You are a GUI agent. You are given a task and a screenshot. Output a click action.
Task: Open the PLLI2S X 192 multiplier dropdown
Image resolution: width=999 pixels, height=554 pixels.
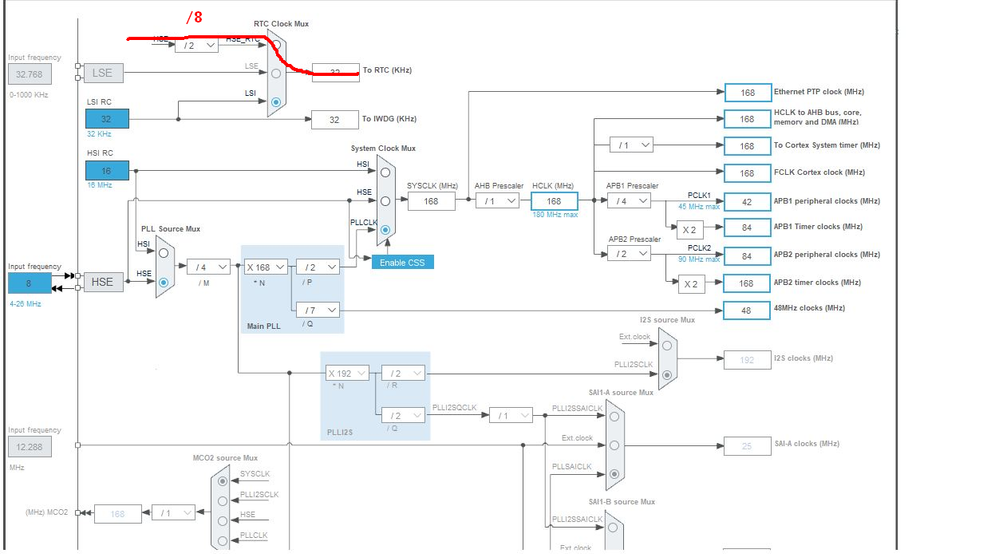(x=347, y=373)
